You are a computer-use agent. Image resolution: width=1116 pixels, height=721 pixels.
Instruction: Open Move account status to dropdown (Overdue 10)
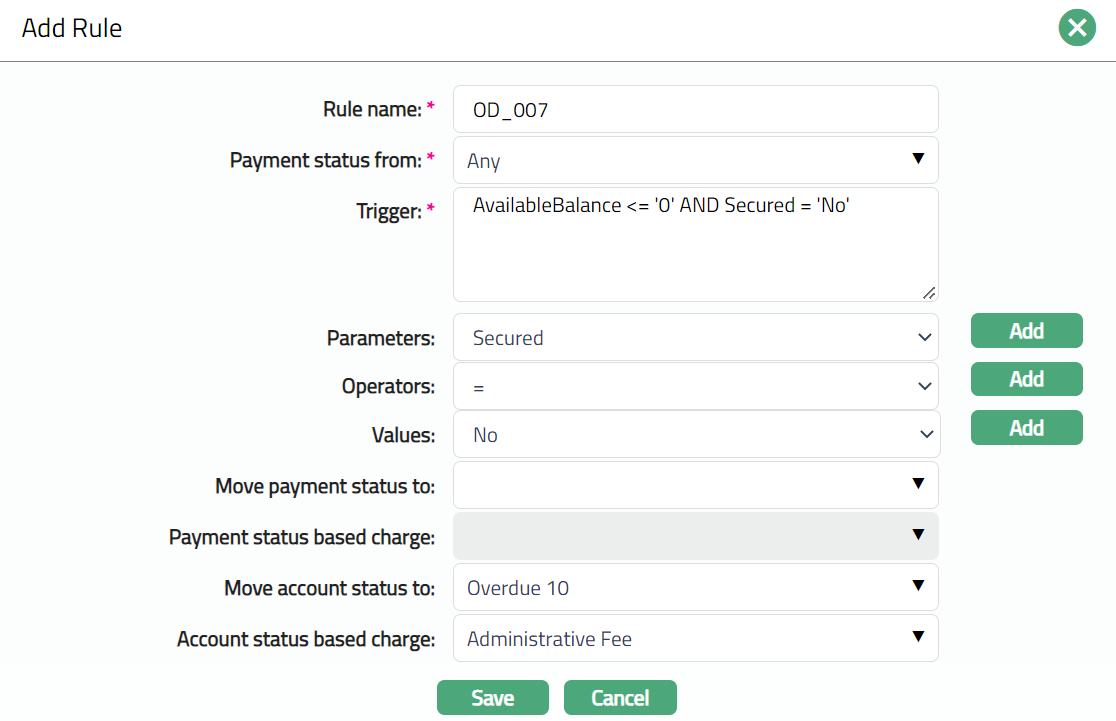[695, 587]
